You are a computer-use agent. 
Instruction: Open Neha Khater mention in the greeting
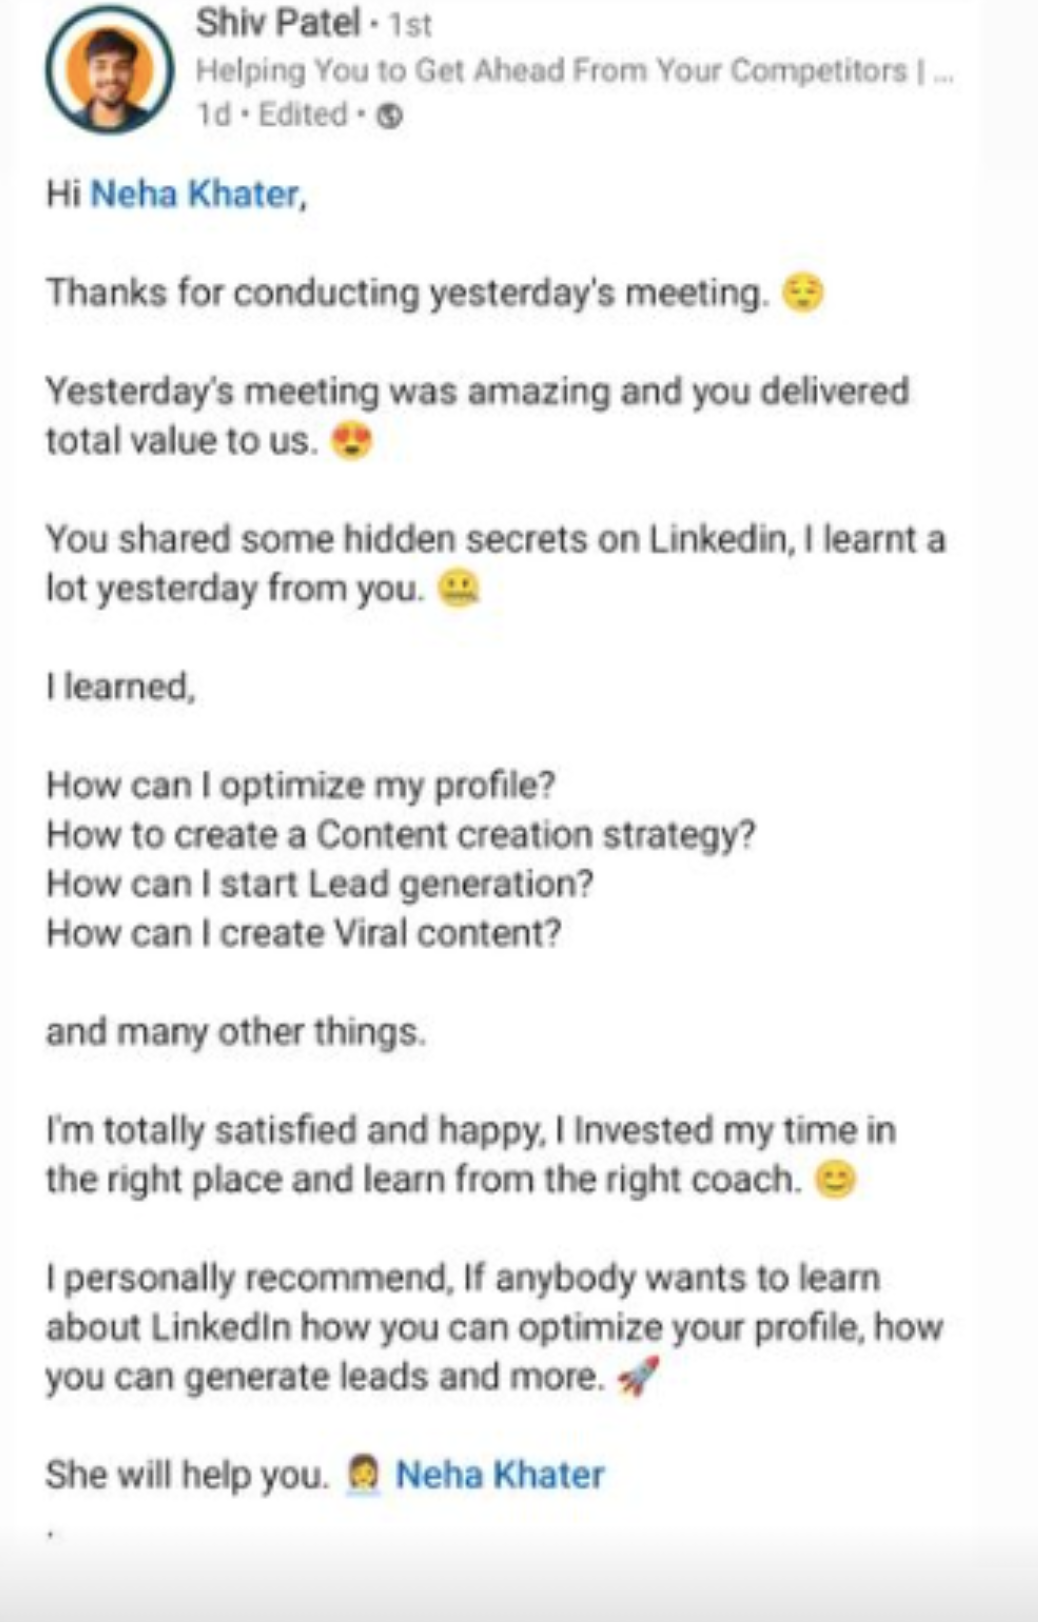click(x=195, y=194)
